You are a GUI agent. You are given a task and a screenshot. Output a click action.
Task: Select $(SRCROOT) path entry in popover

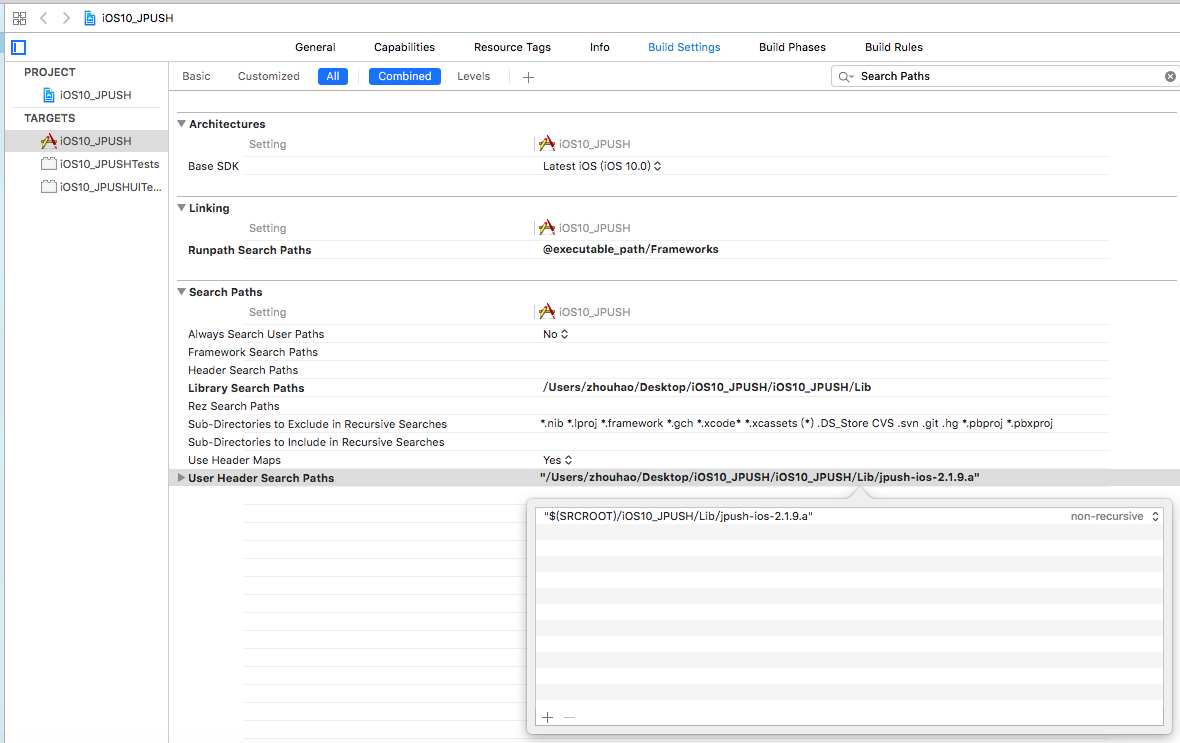coord(678,516)
